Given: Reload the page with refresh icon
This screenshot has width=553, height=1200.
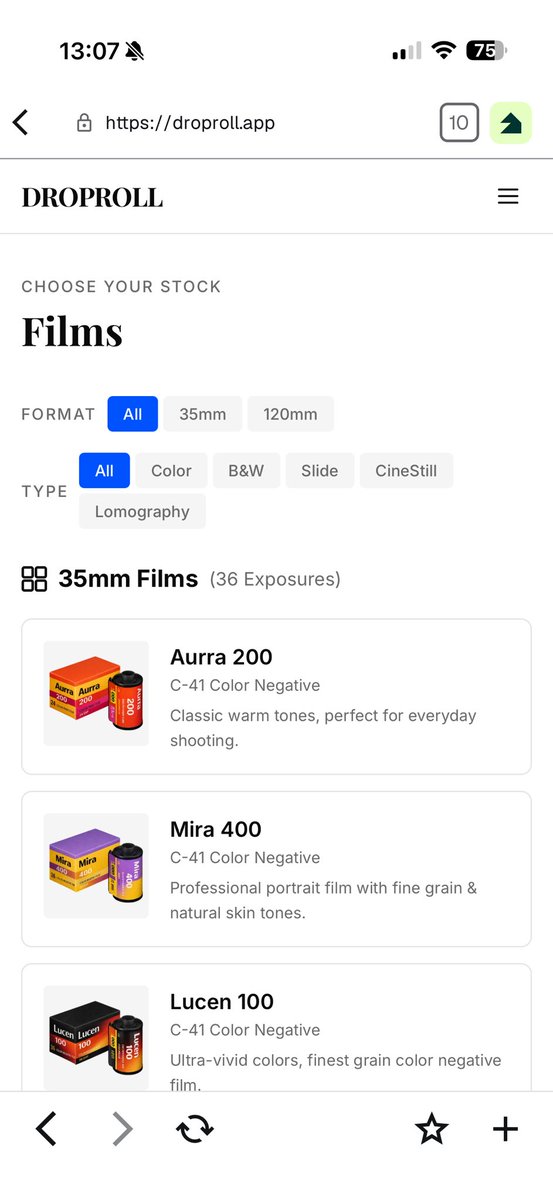Looking at the screenshot, I should (x=195, y=1129).
